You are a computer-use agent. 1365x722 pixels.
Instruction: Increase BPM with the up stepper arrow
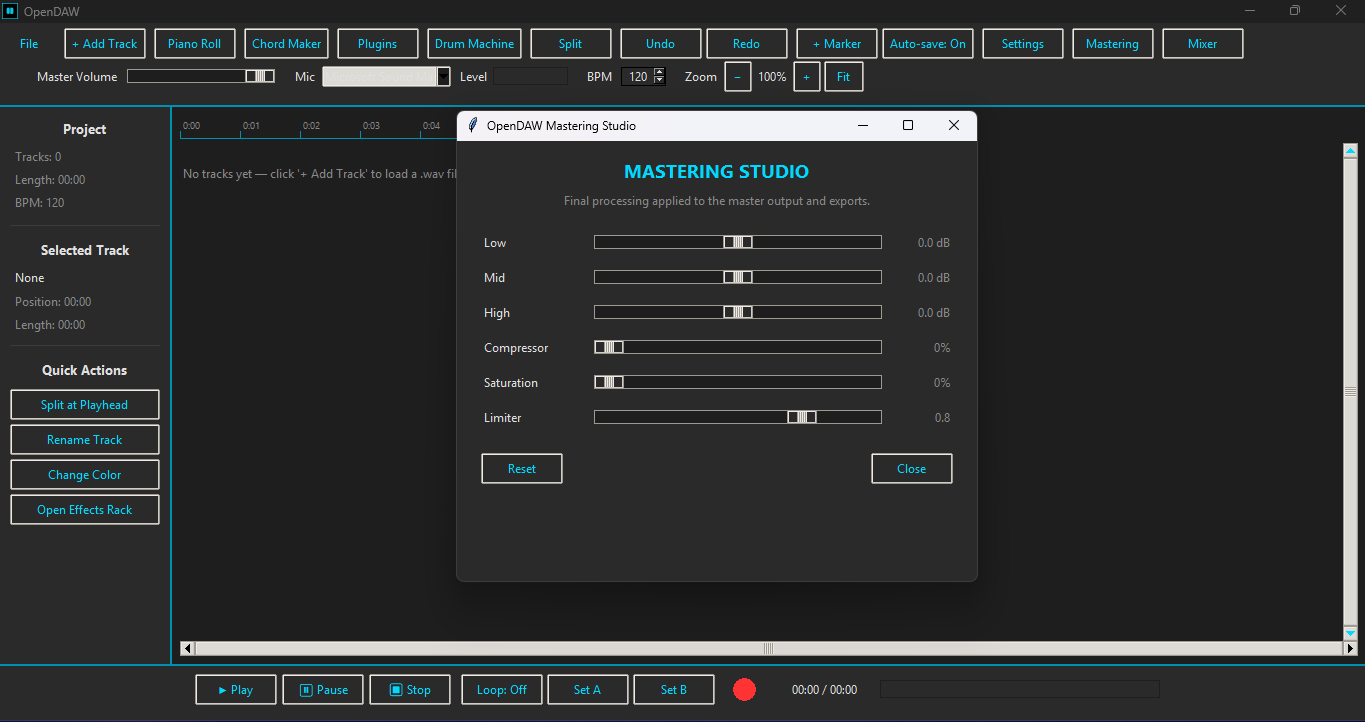click(659, 72)
